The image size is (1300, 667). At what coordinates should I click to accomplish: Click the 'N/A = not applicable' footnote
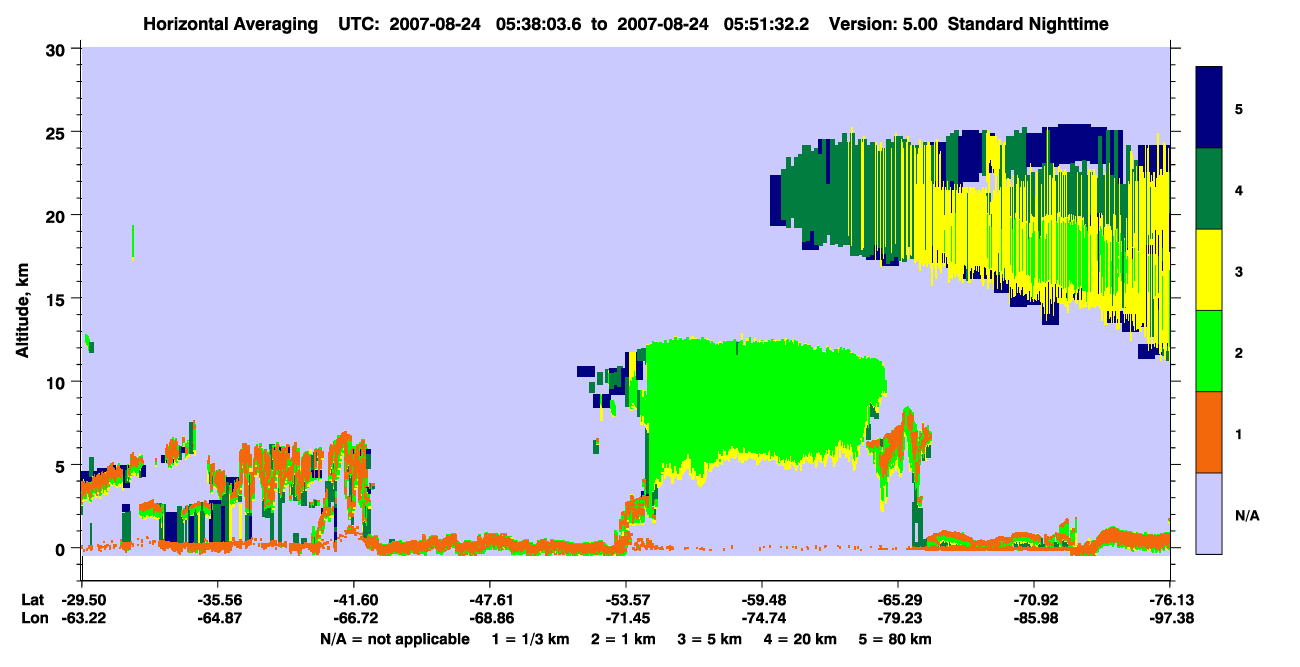click(x=394, y=639)
